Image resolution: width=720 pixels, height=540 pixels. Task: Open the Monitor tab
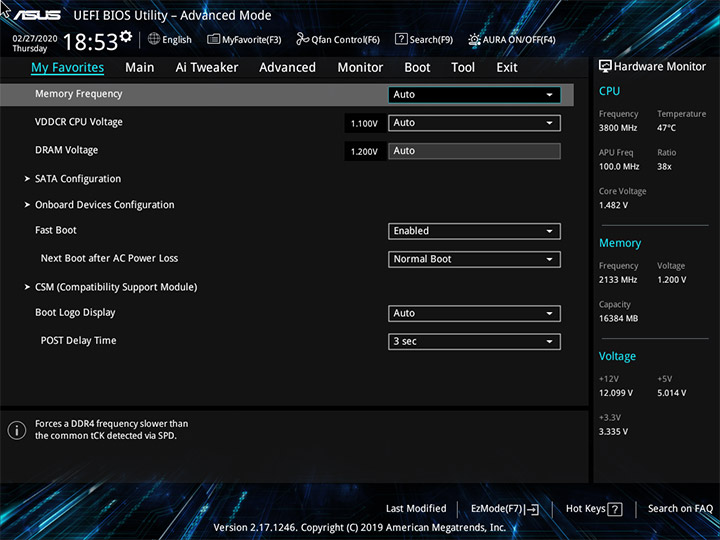(360, 68)
